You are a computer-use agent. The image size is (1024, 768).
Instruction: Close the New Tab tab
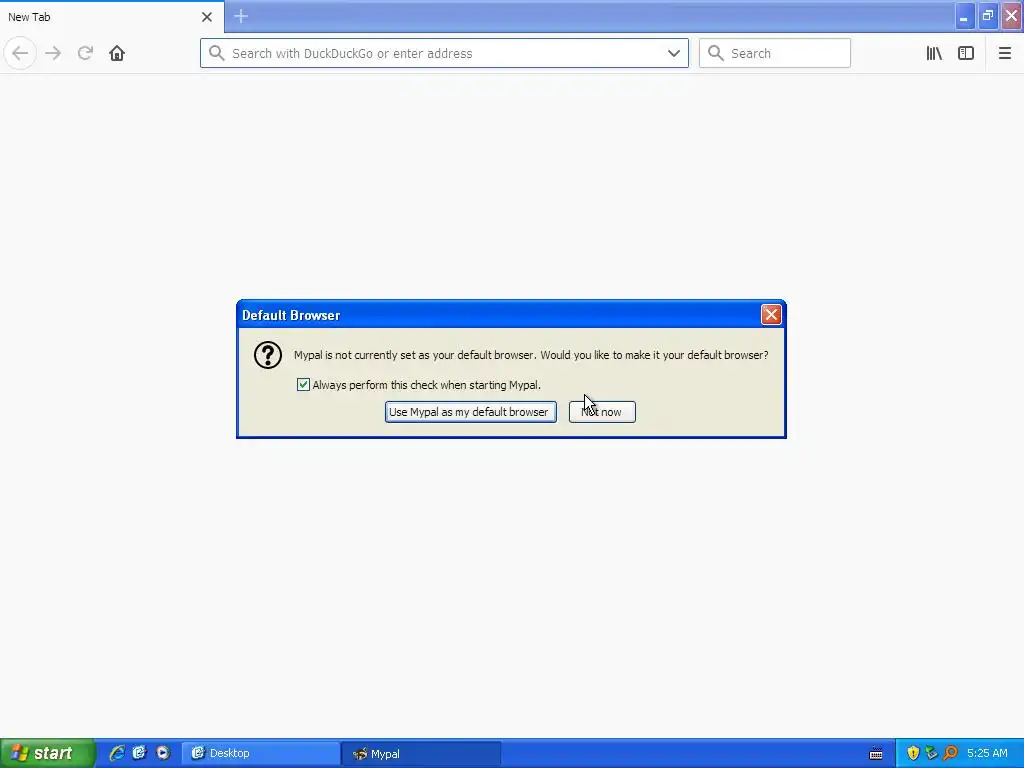coord(207,17)
